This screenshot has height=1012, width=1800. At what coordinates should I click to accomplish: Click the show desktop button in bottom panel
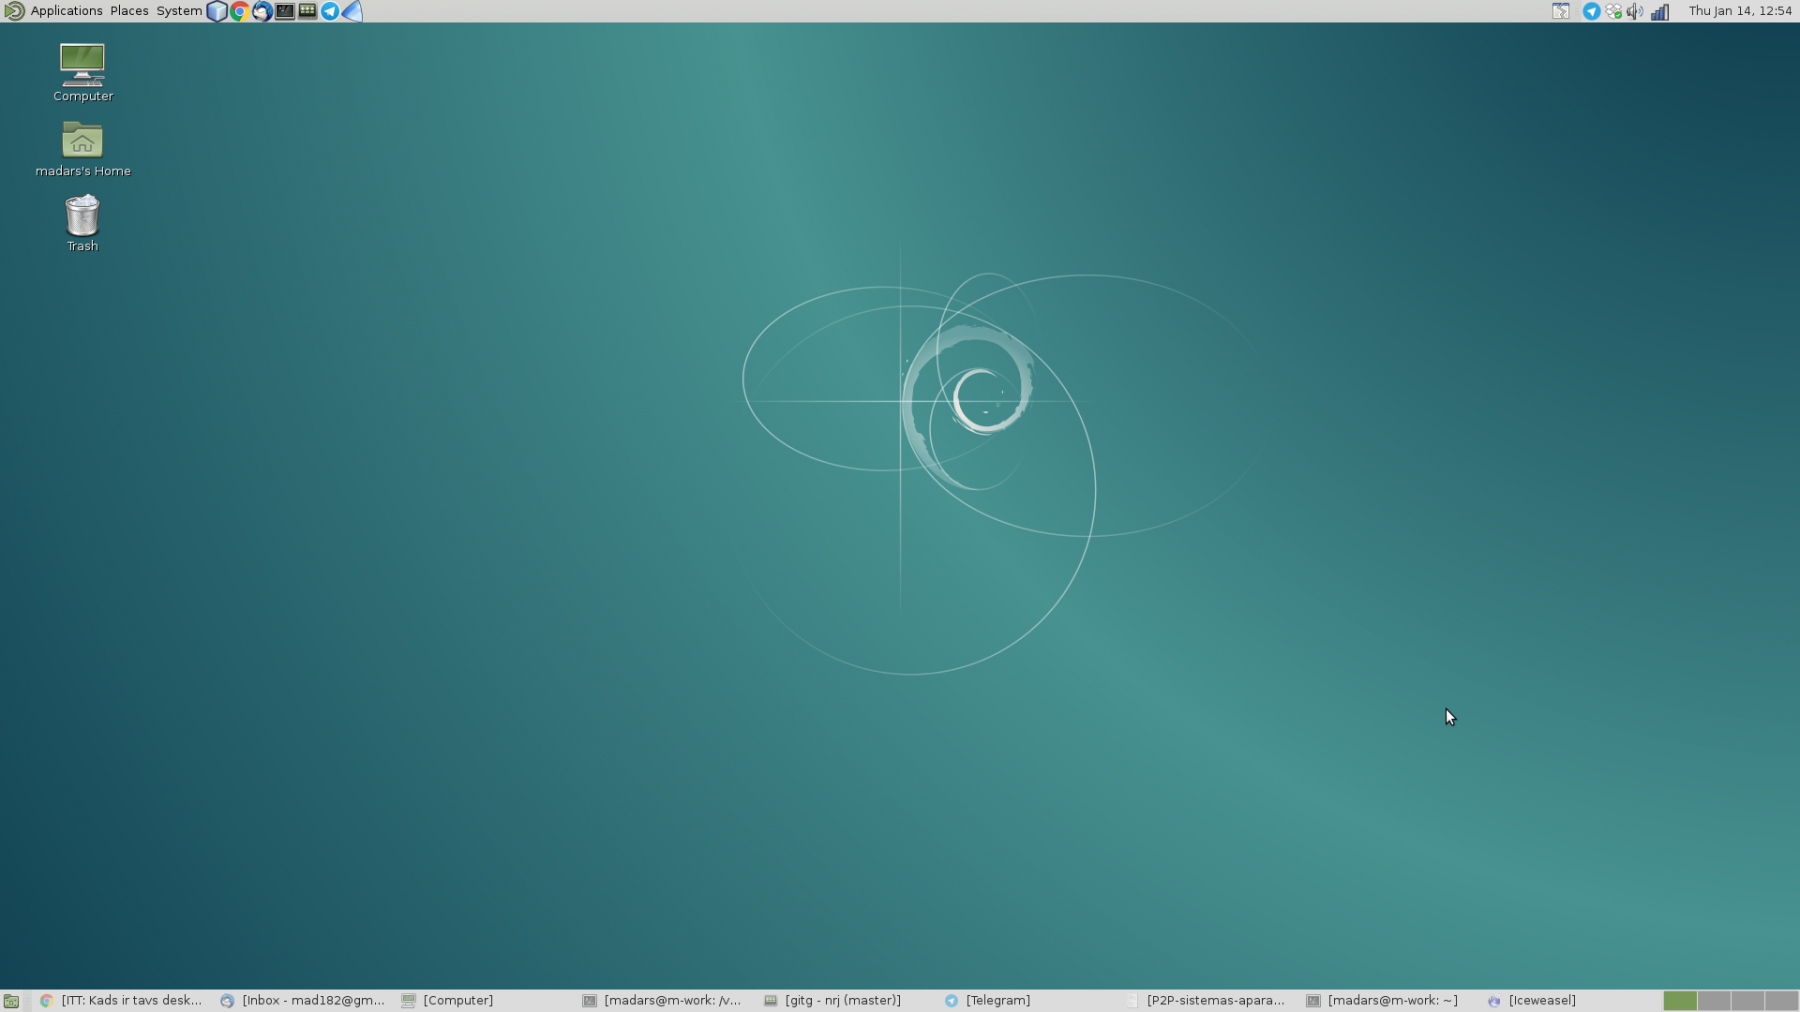point(11,1000)
